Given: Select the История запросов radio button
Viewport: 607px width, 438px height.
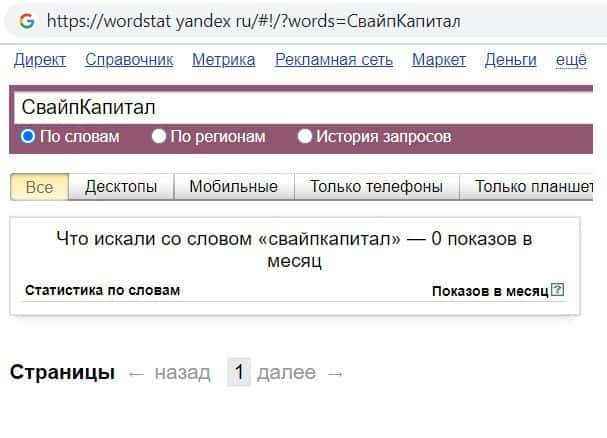Looking at the screenshot, I should pyautogui.click(x=305, y=136).
